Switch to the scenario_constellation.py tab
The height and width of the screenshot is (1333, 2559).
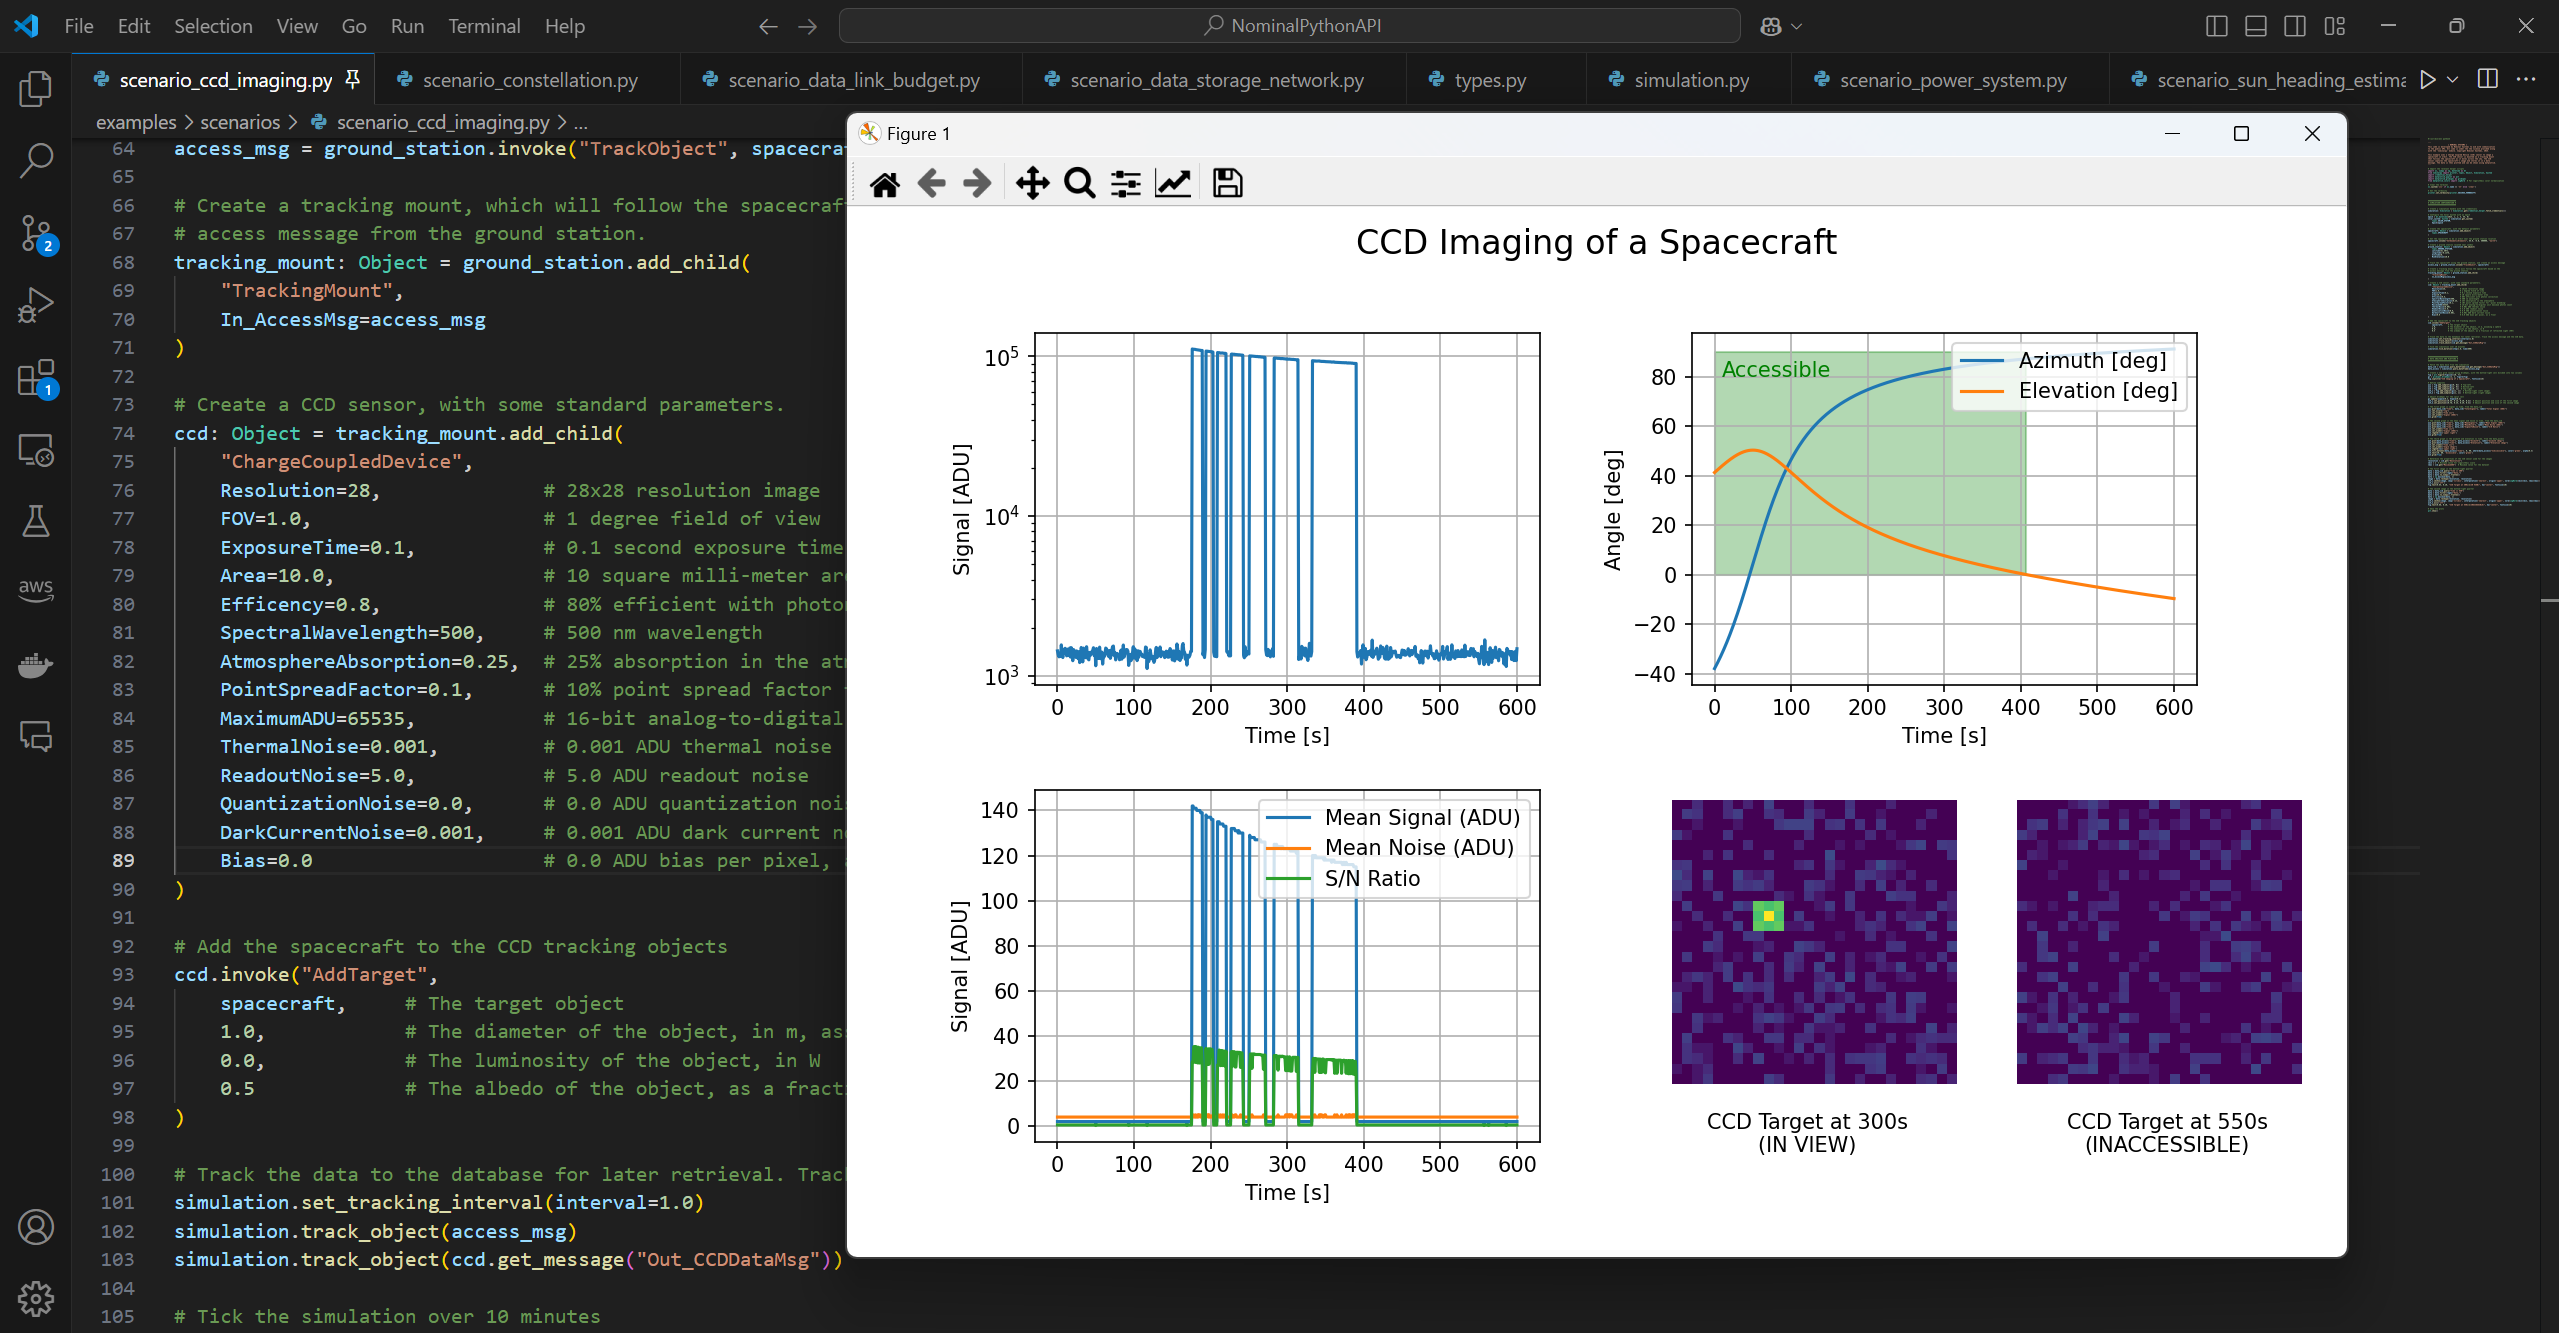[529, 80]
